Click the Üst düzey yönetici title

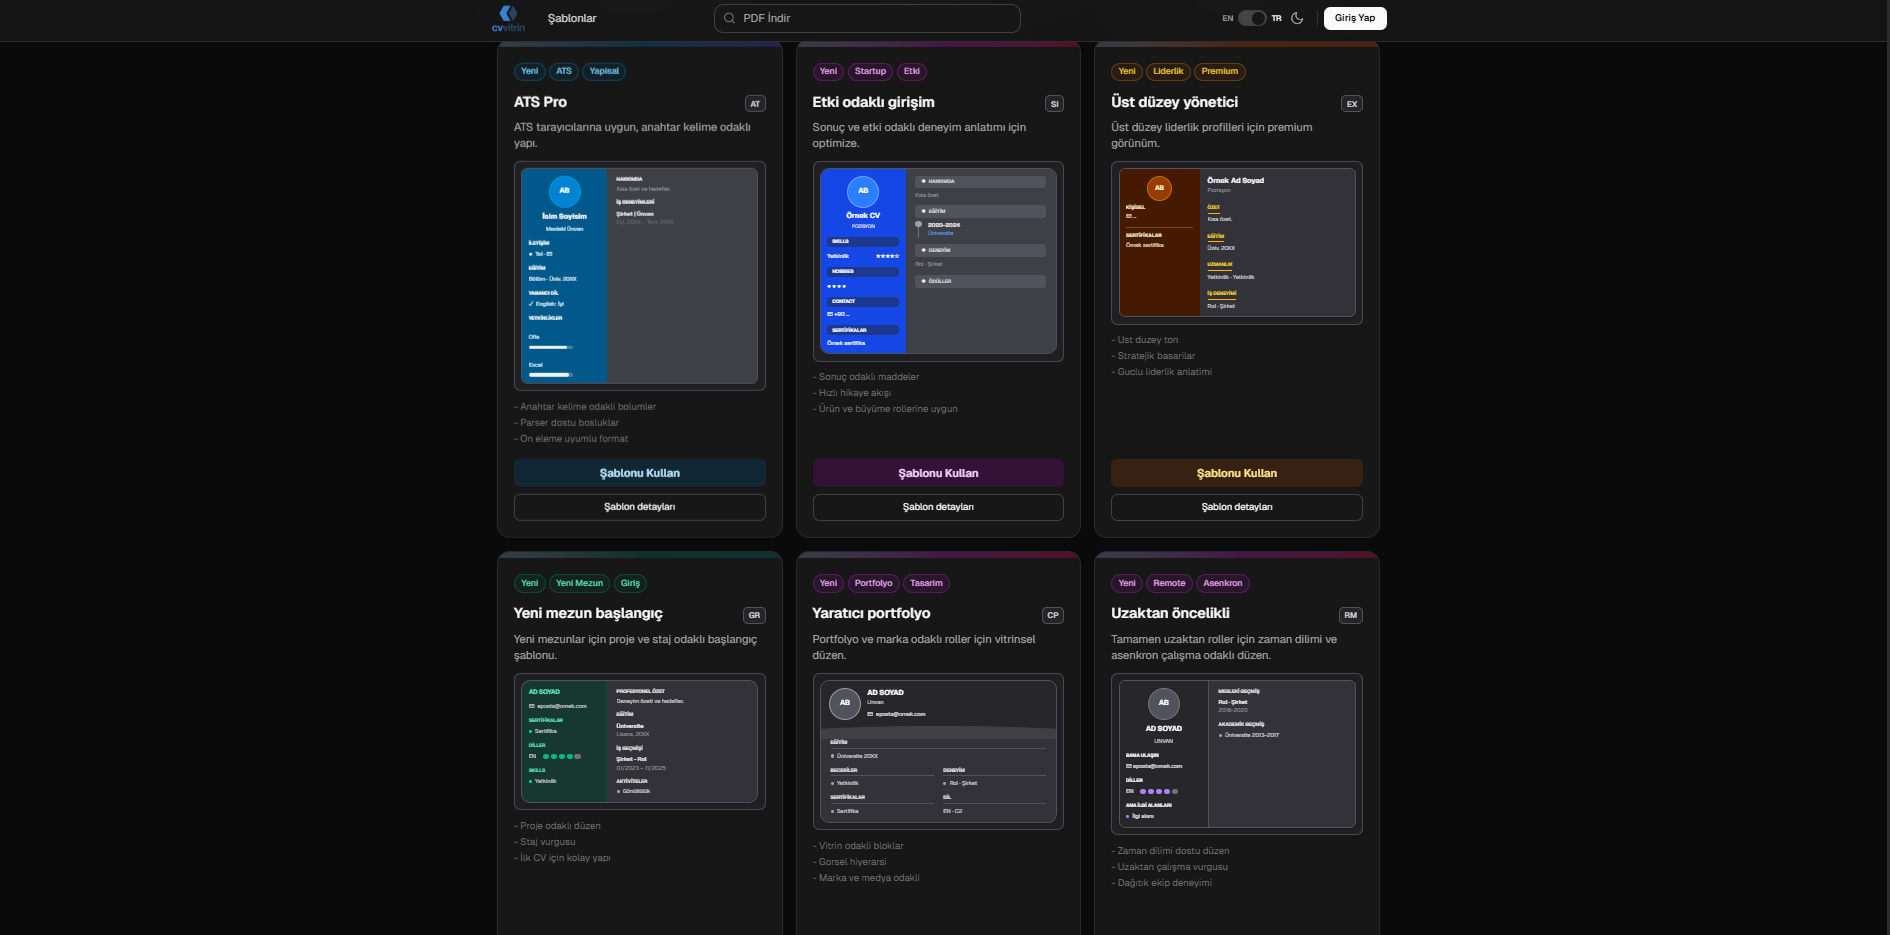point(1174,102)
